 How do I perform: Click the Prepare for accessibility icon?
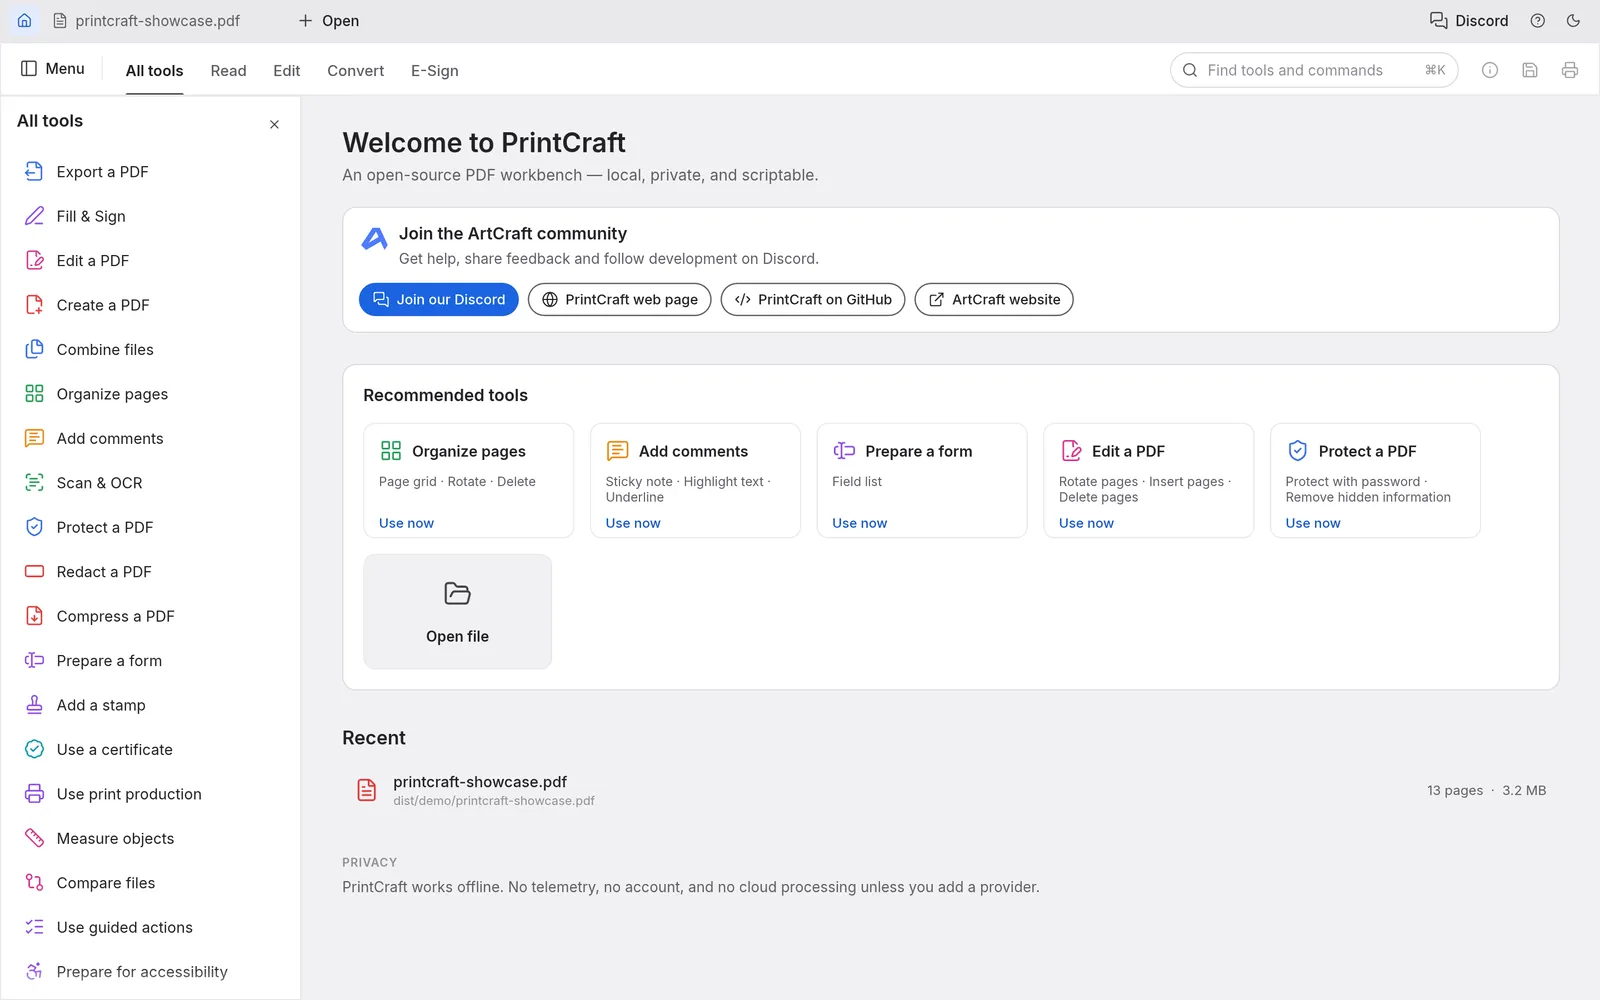(34, 972)
